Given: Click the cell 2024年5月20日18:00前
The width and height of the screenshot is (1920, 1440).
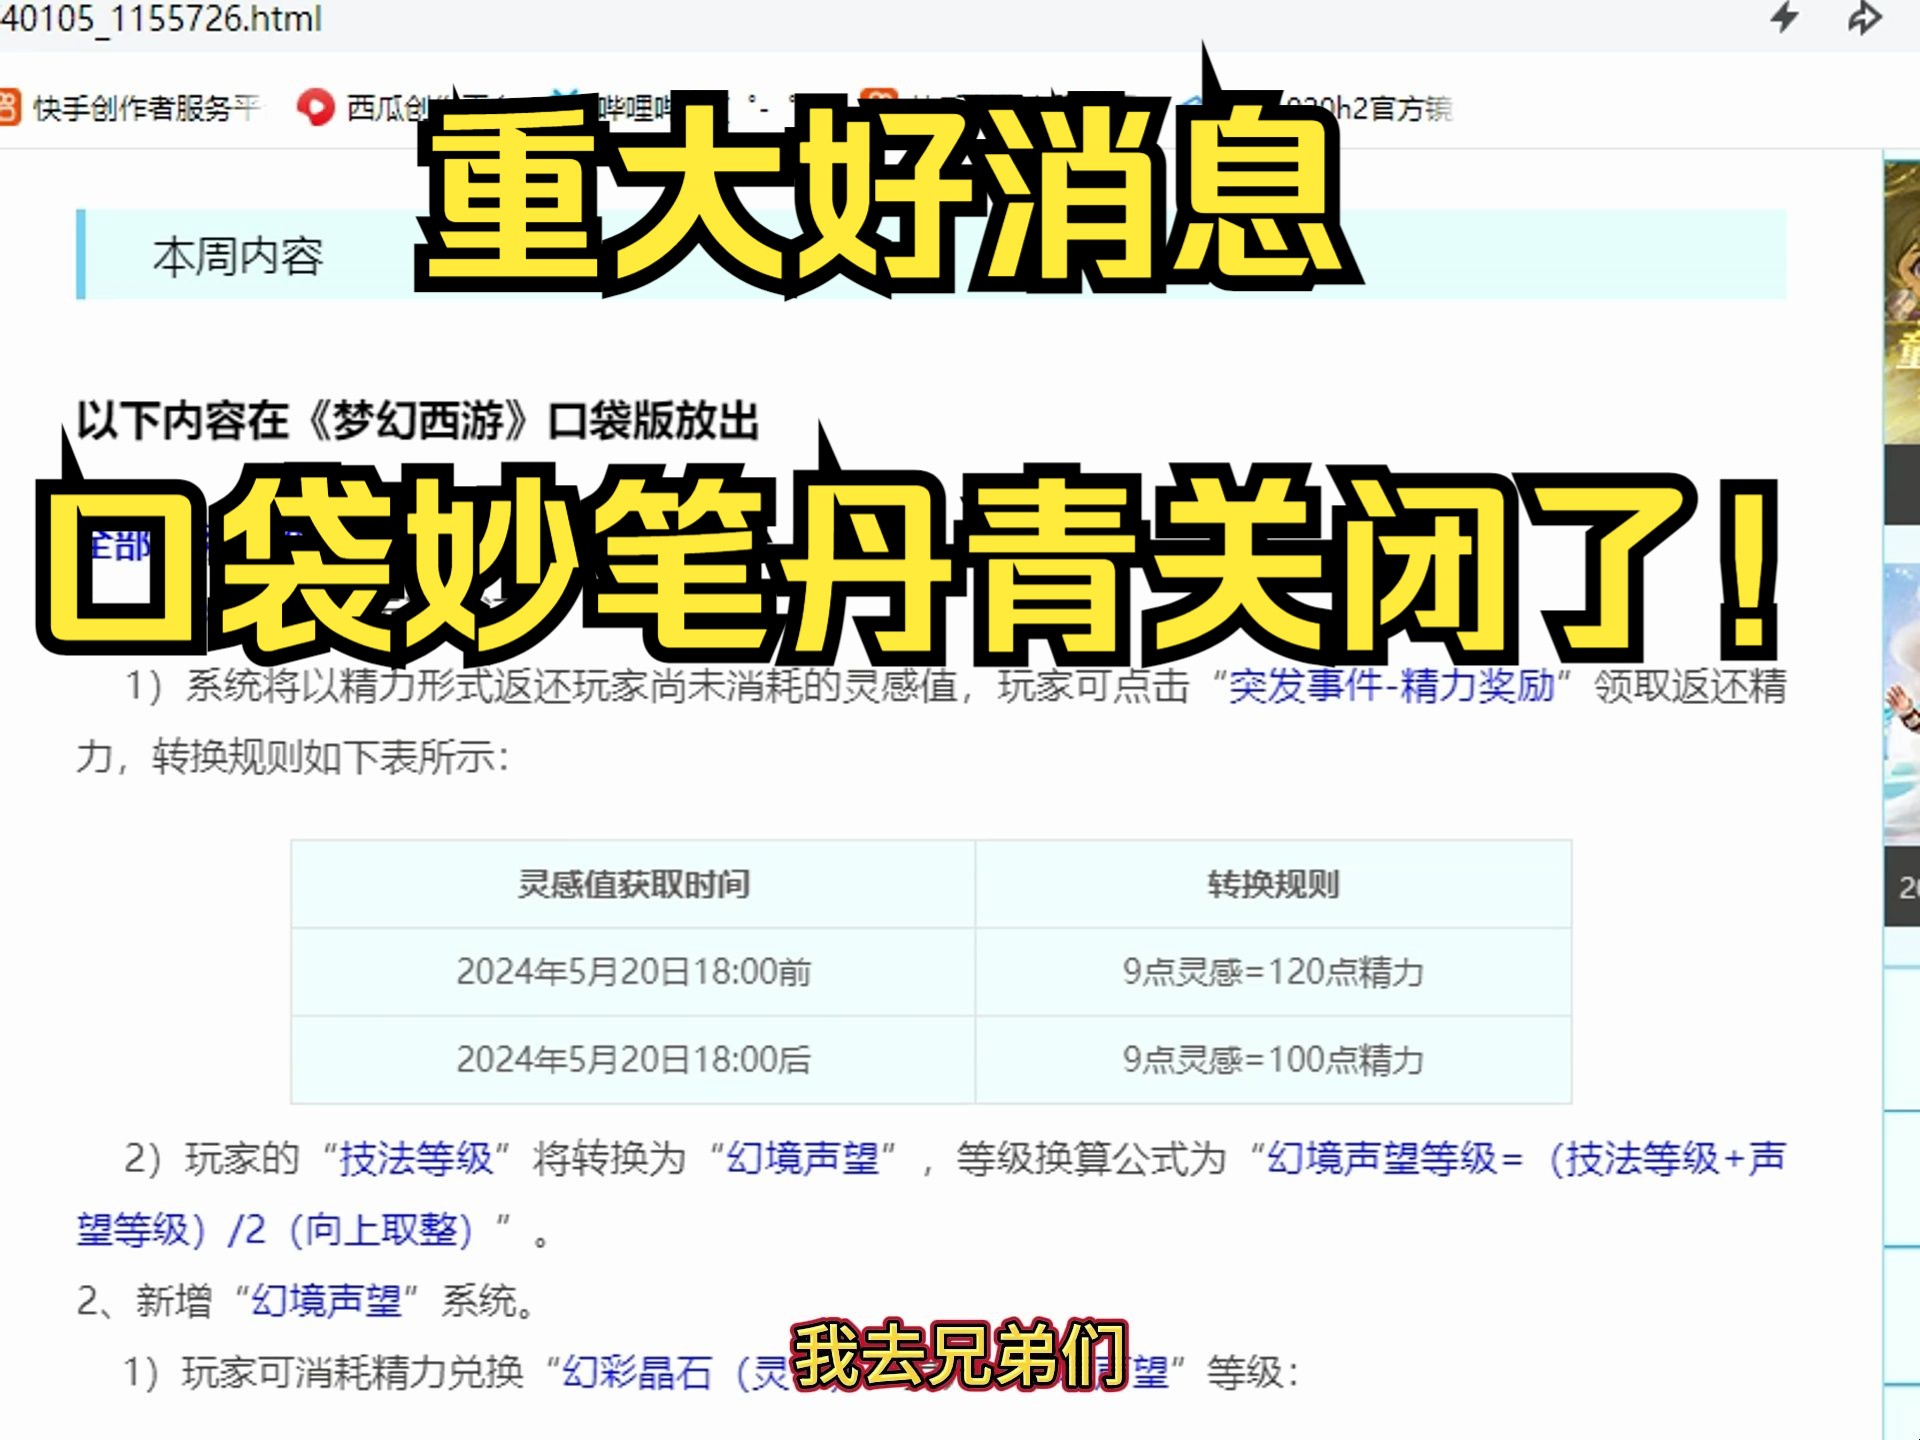Looking at the screenshot, I should 633,972.
